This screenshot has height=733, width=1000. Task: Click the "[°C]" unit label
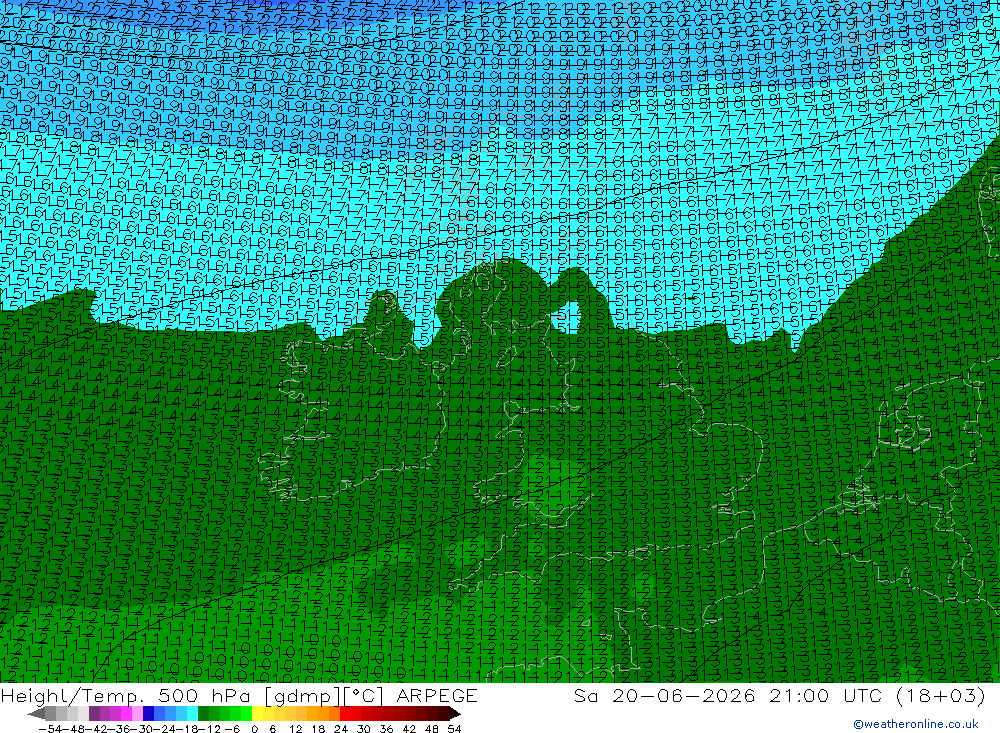tap(364, 695)
